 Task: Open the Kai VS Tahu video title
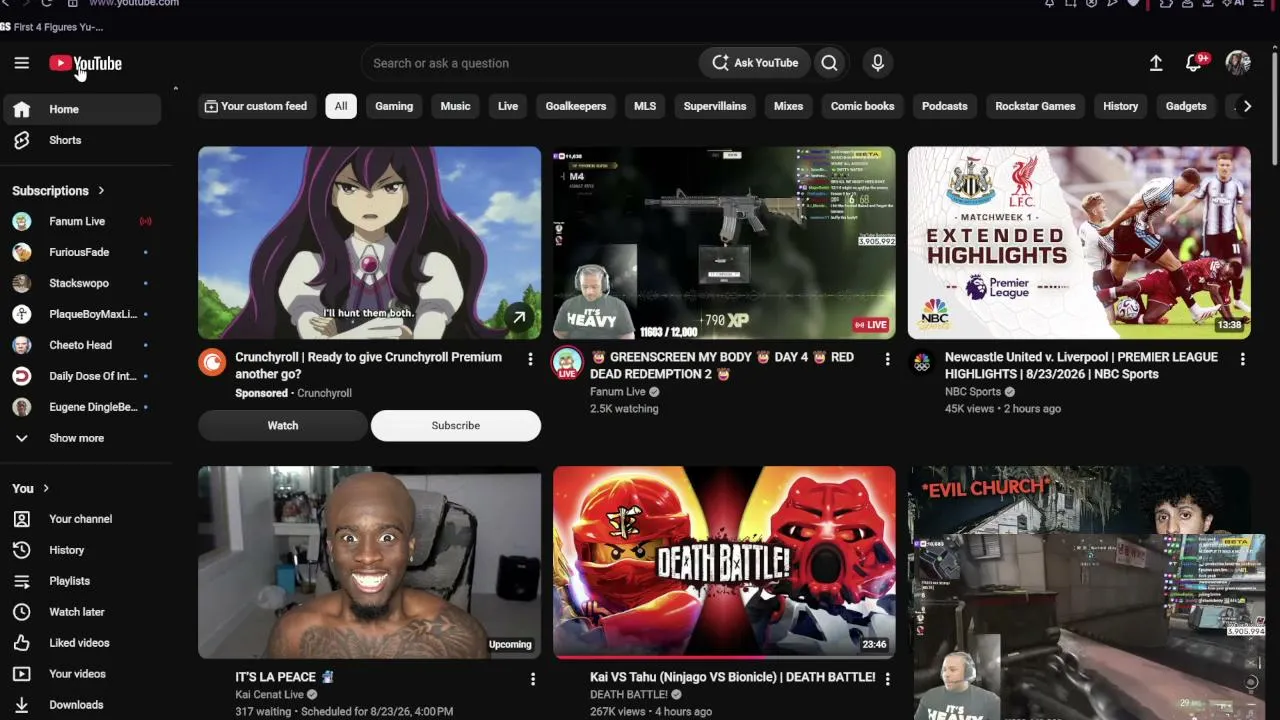[732, 677]
